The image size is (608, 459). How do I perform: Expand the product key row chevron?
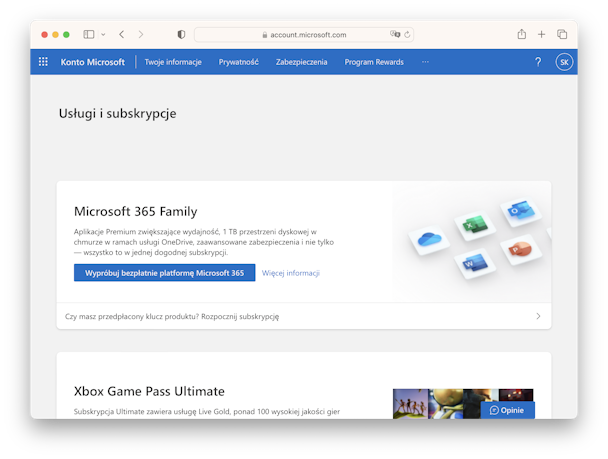[538, 316]
